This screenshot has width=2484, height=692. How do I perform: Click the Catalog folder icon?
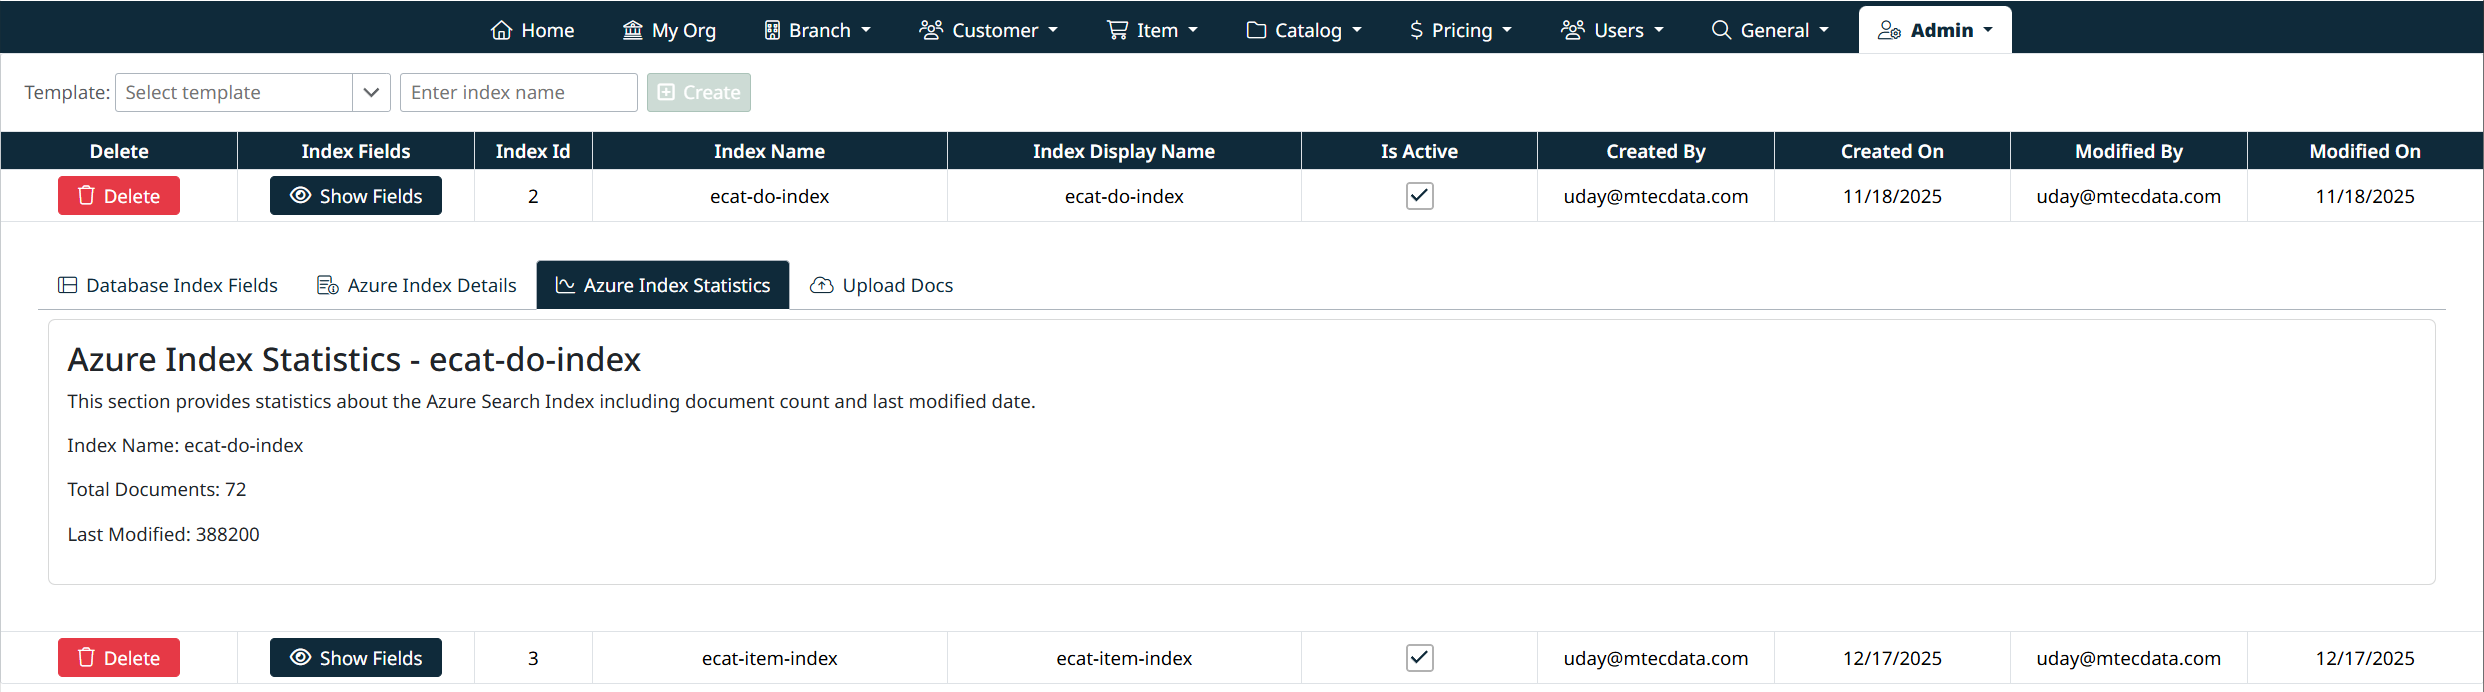1256,30
